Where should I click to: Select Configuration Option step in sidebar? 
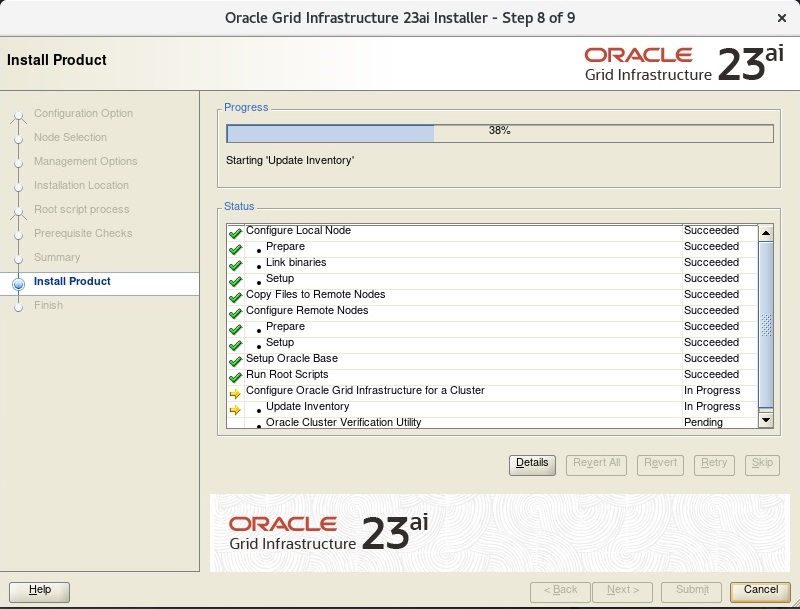click(x=83, y=113)
